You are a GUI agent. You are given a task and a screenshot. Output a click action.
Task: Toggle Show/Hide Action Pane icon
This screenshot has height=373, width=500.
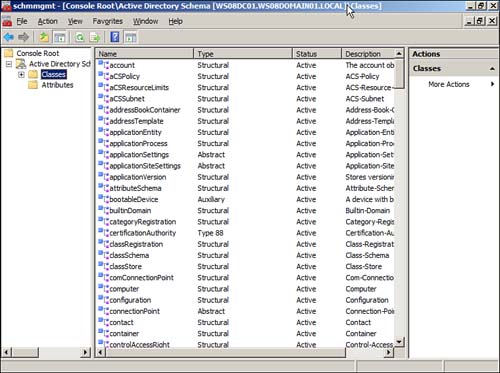point(131,37)
